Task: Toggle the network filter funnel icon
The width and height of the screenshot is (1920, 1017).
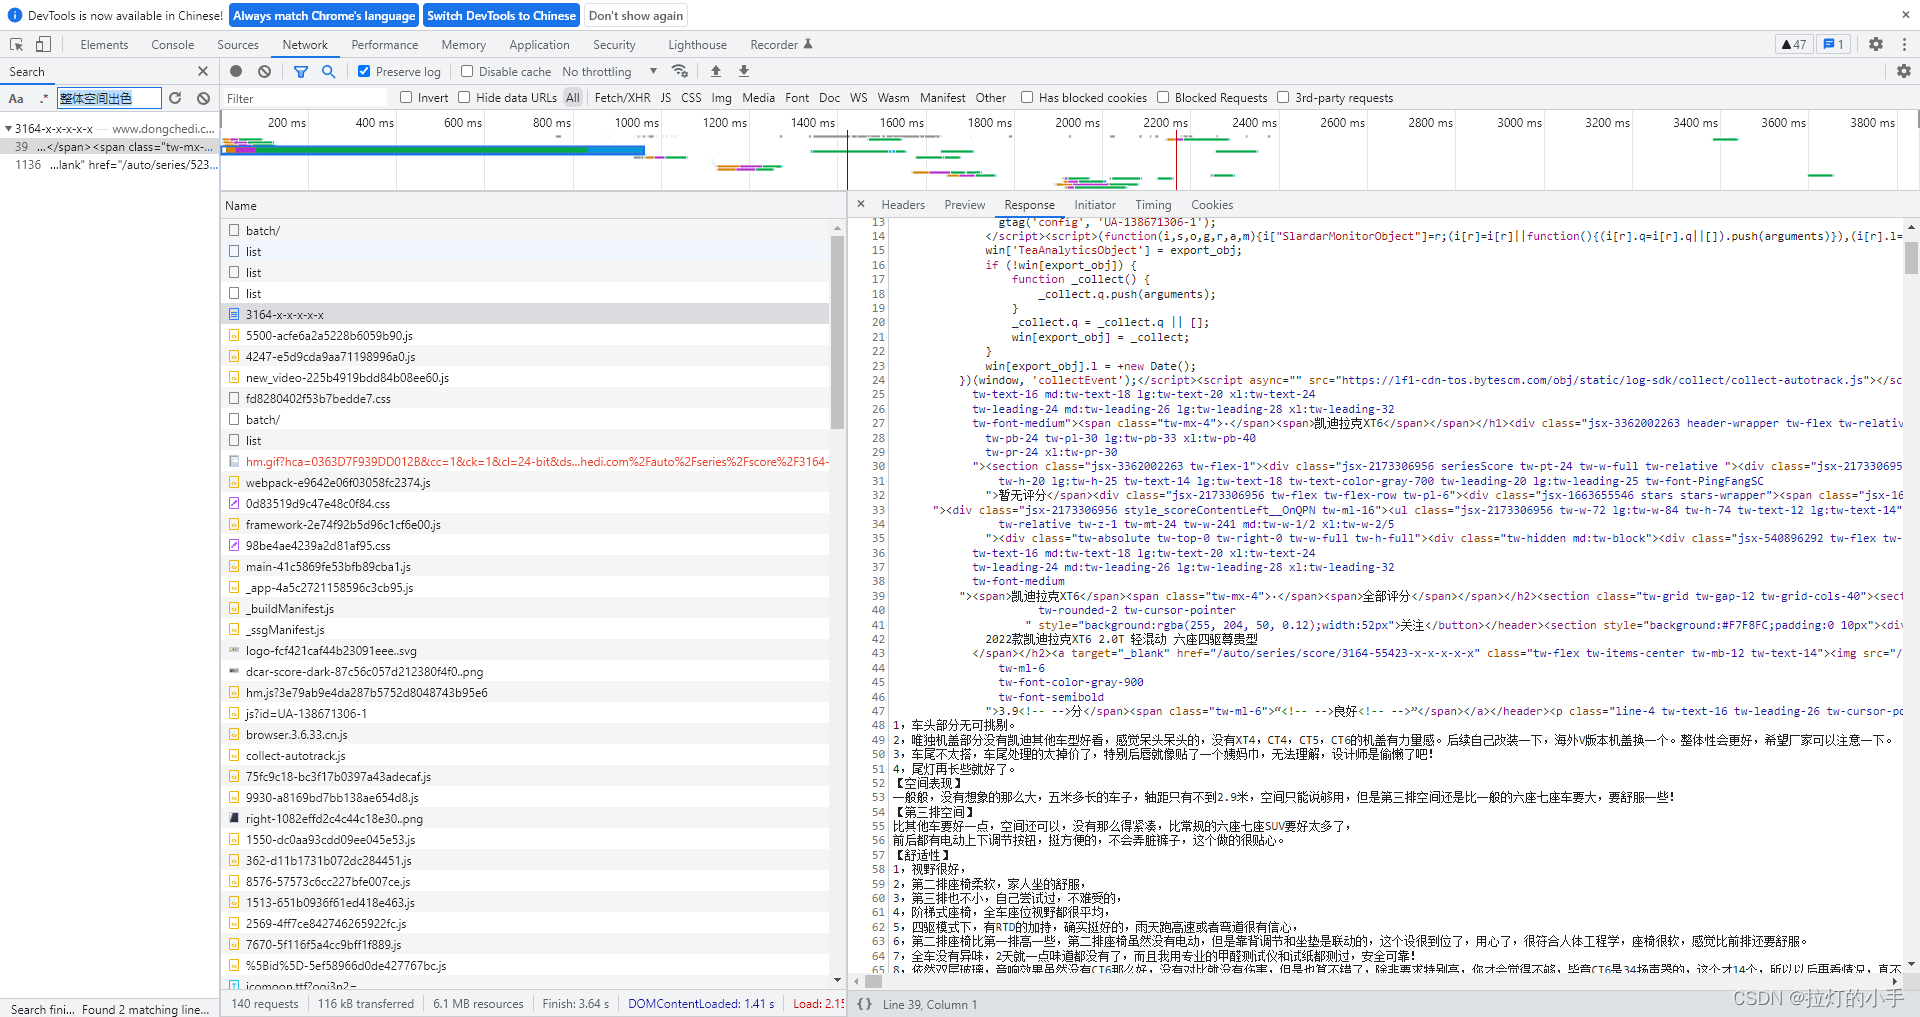Action: click(300, 71)
